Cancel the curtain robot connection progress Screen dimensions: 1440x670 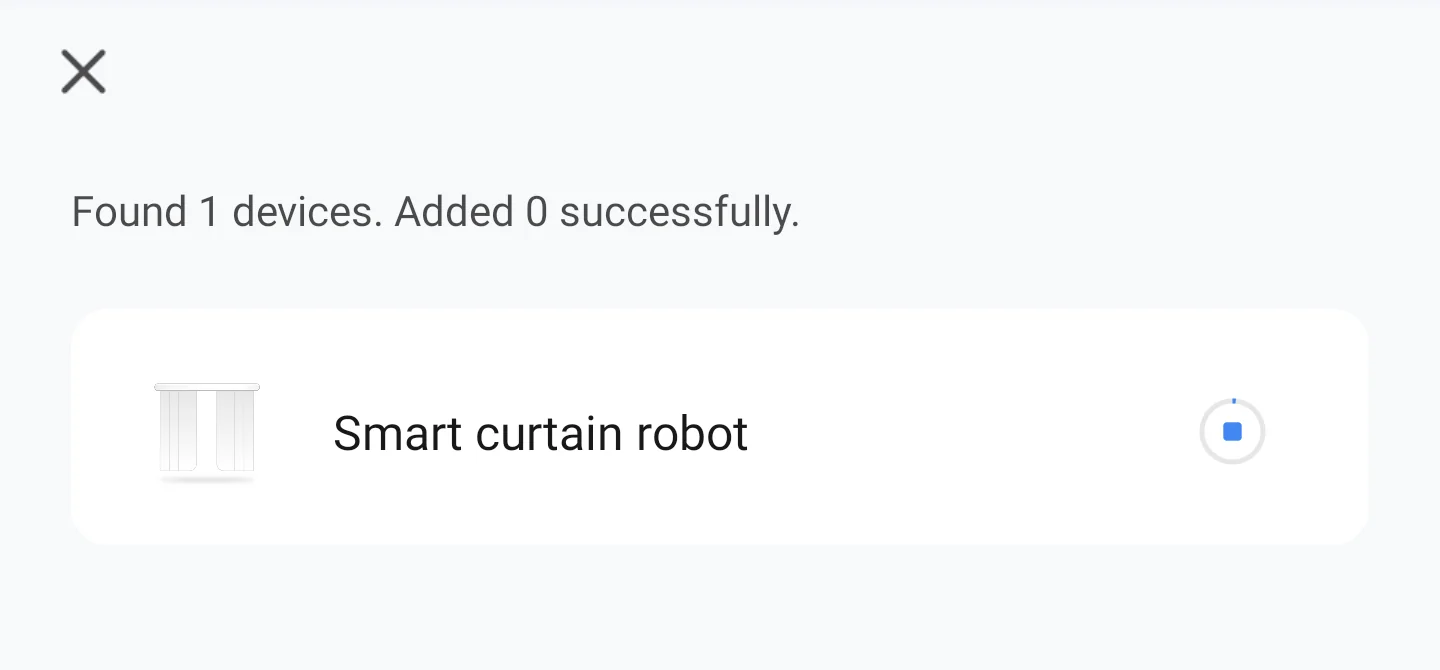(x=1232, y=431)
